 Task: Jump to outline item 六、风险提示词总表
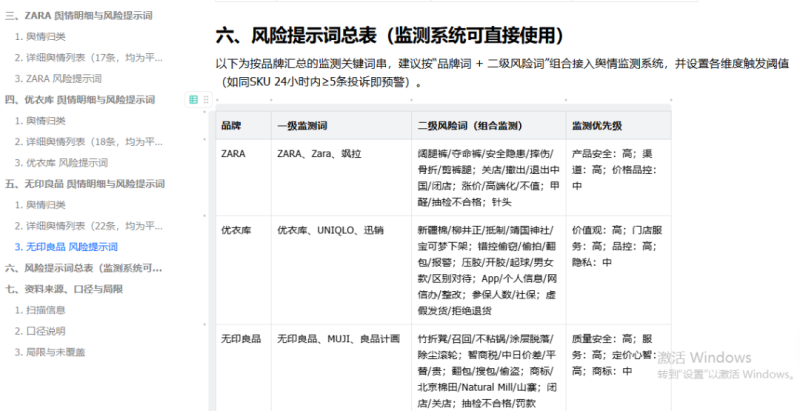84,268
